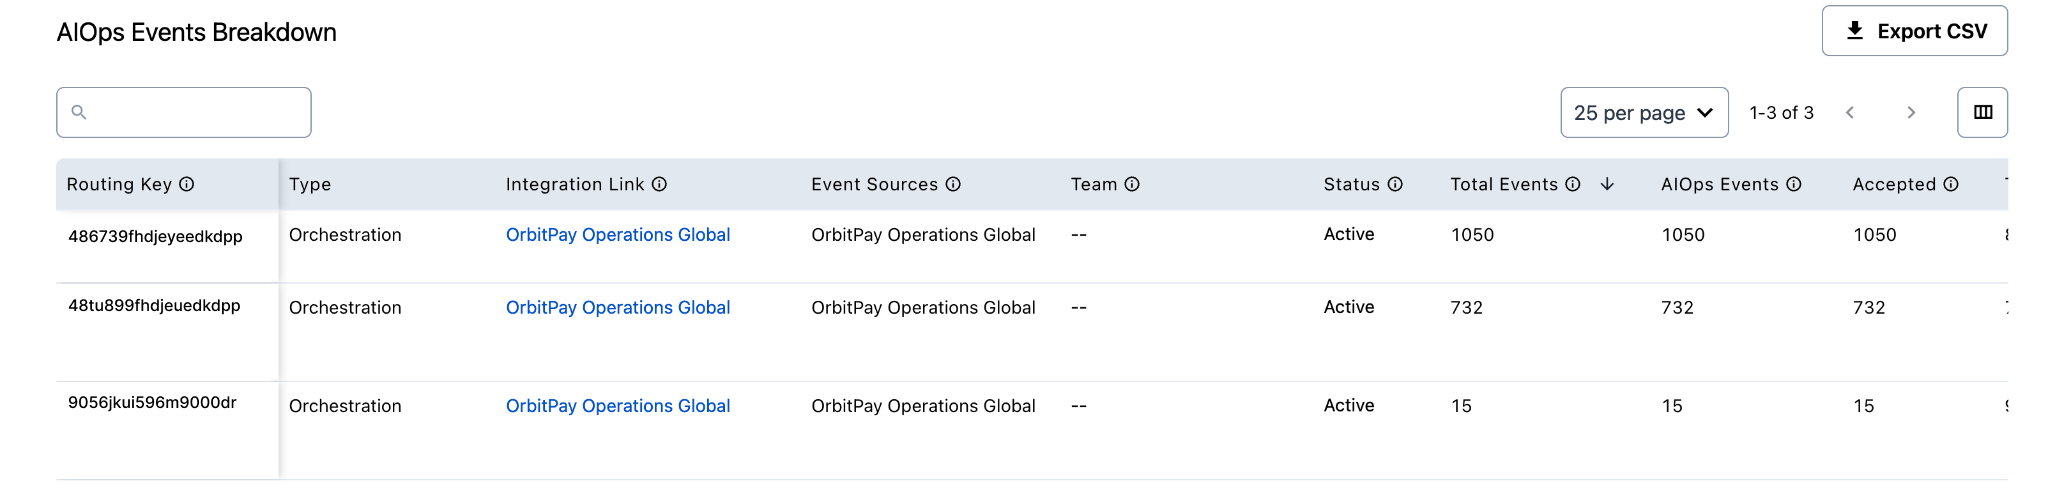Viewport: 2048px width, 484px height.
Task: Select routing key 9056jkui596m9000dr
Action: click(152, 403)
